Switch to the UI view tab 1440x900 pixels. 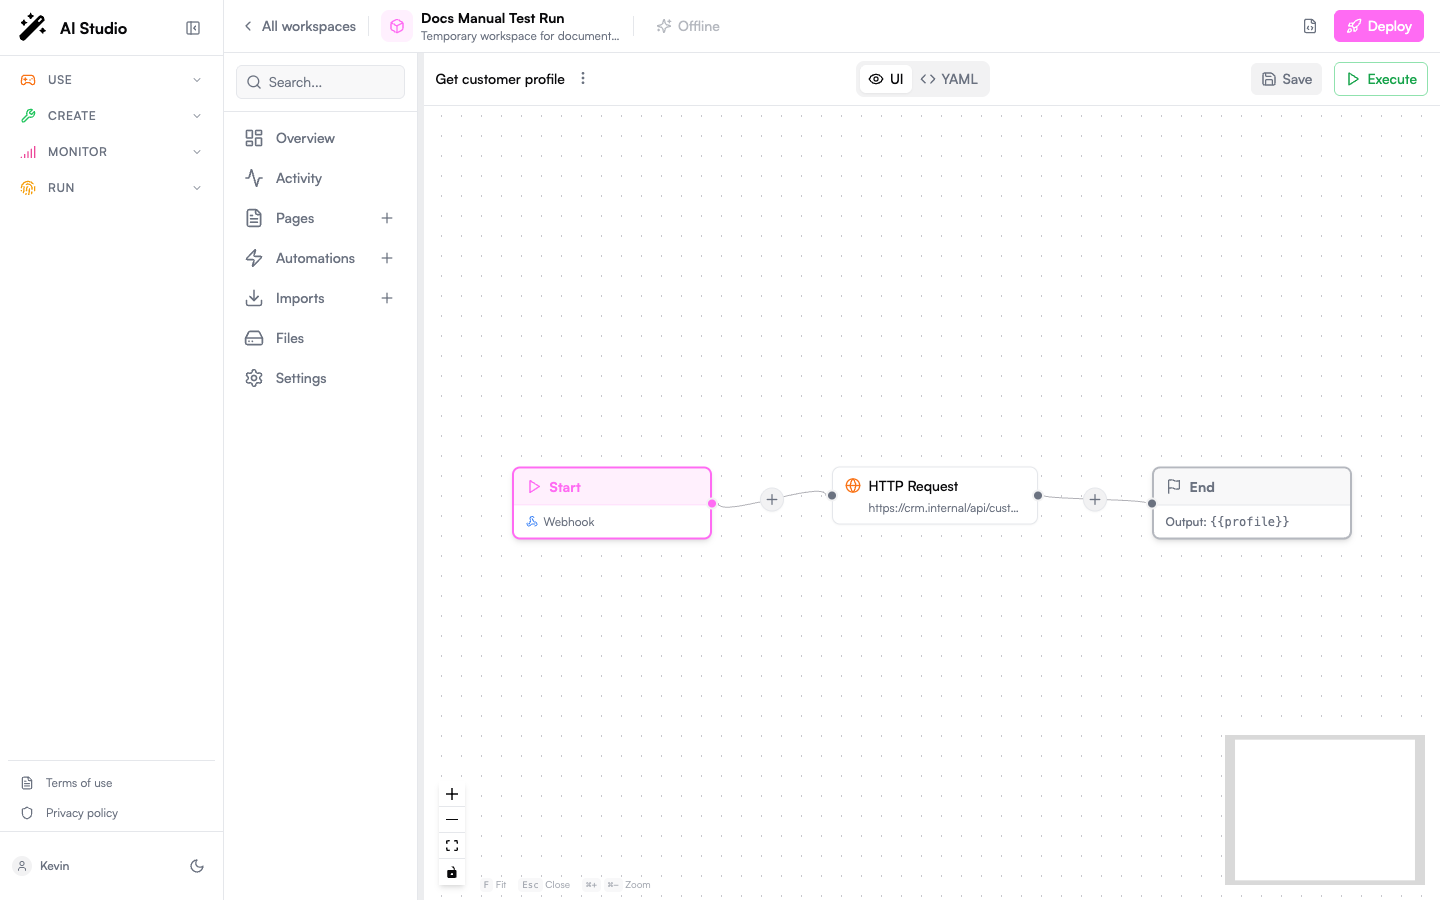pyautogui.click(x=886, y=79)
